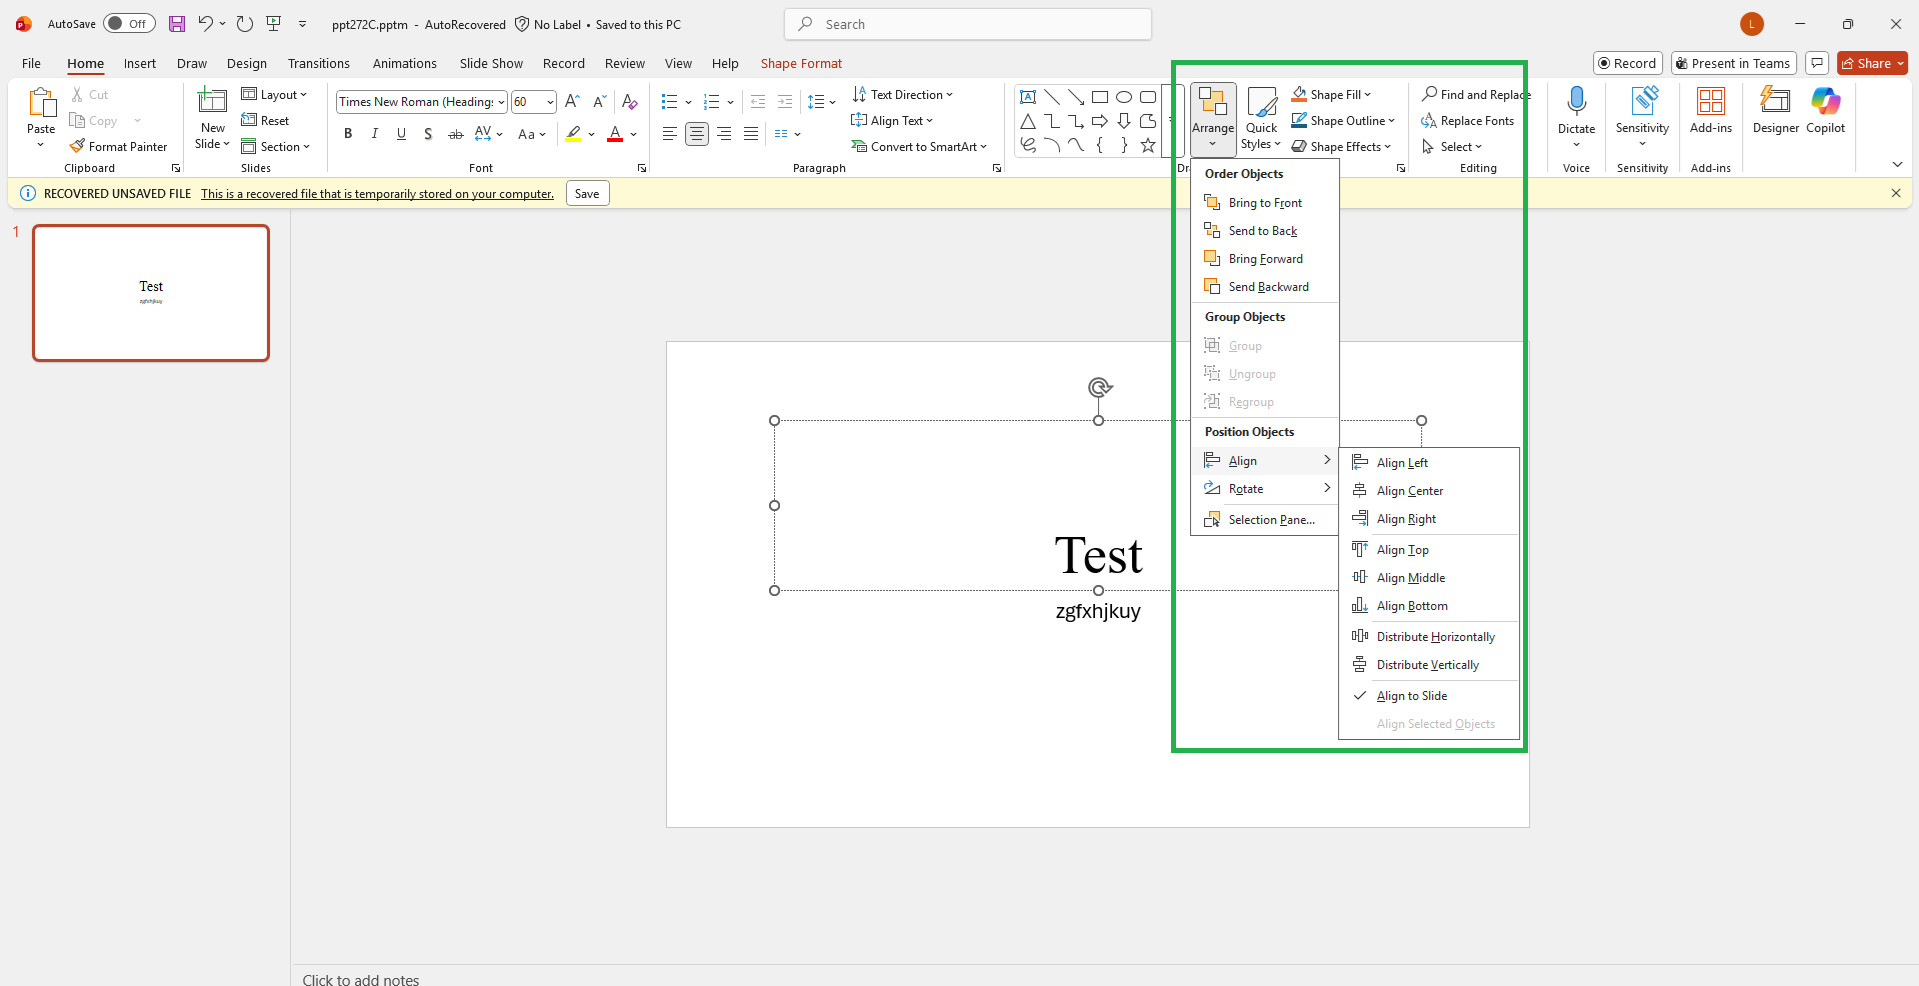Image resolution: width=1919 pixels, height=986 pixels.
Task: Toggle Bold formatting
Action: click(348, 134)
